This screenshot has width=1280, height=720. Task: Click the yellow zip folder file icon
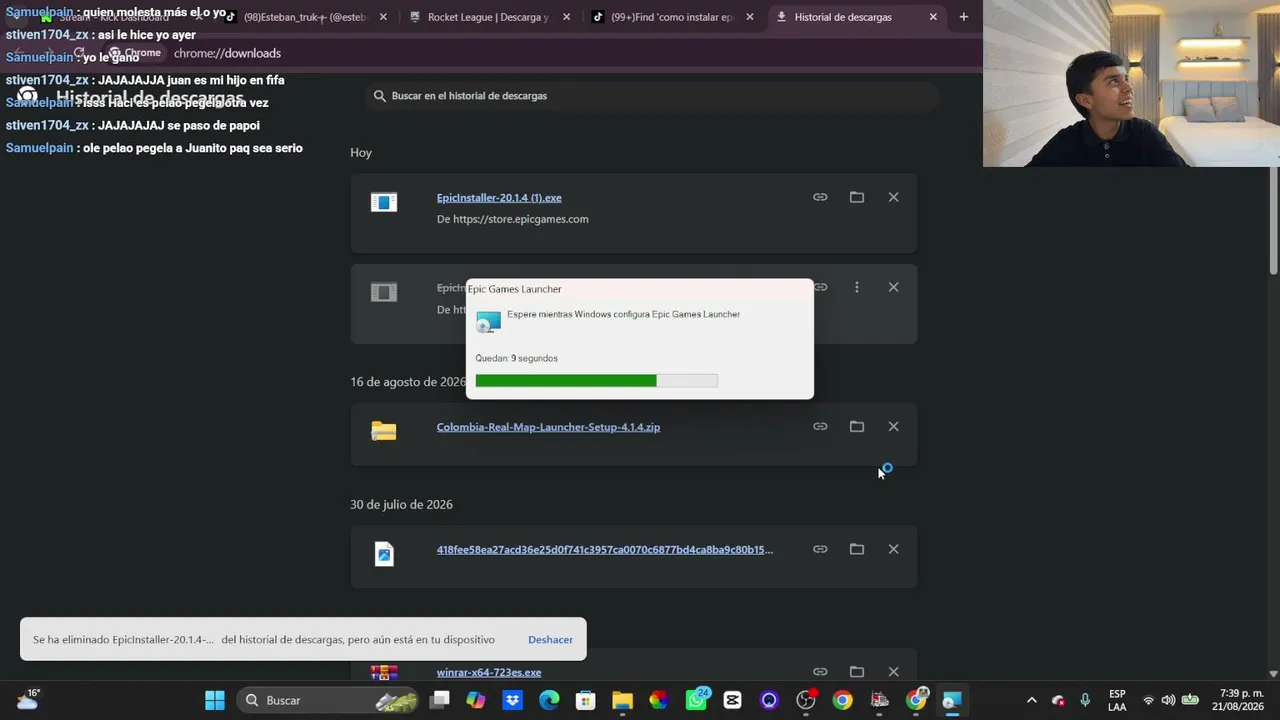[384, 431]
